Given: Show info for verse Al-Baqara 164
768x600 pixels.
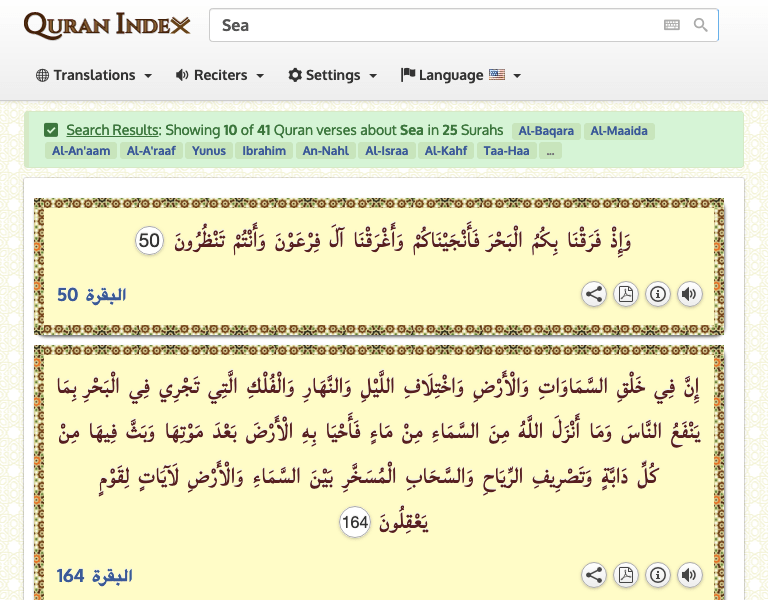Looking at the screenshot, I should click(x=658, y=575).
